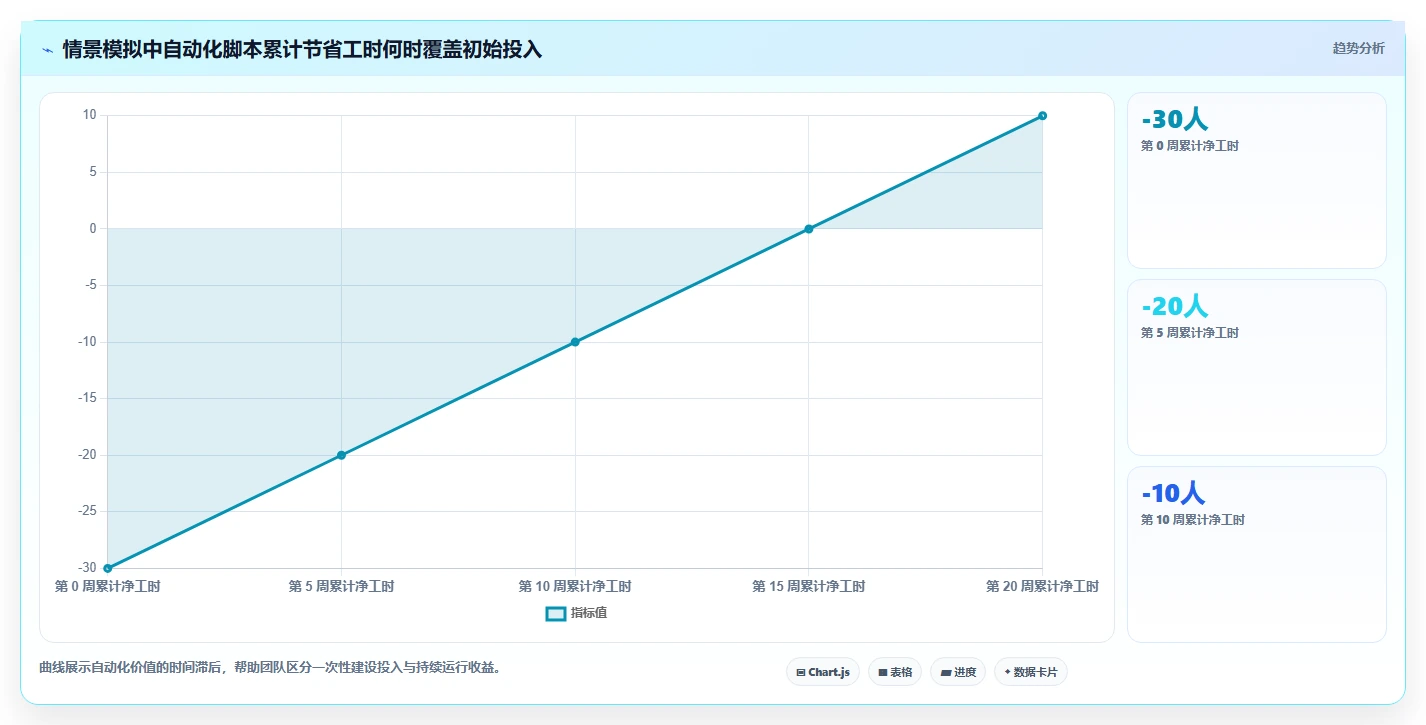1426x725 pixels.
Task: Toggle the 指标值 legend item
Action: (x=576, y=613)
